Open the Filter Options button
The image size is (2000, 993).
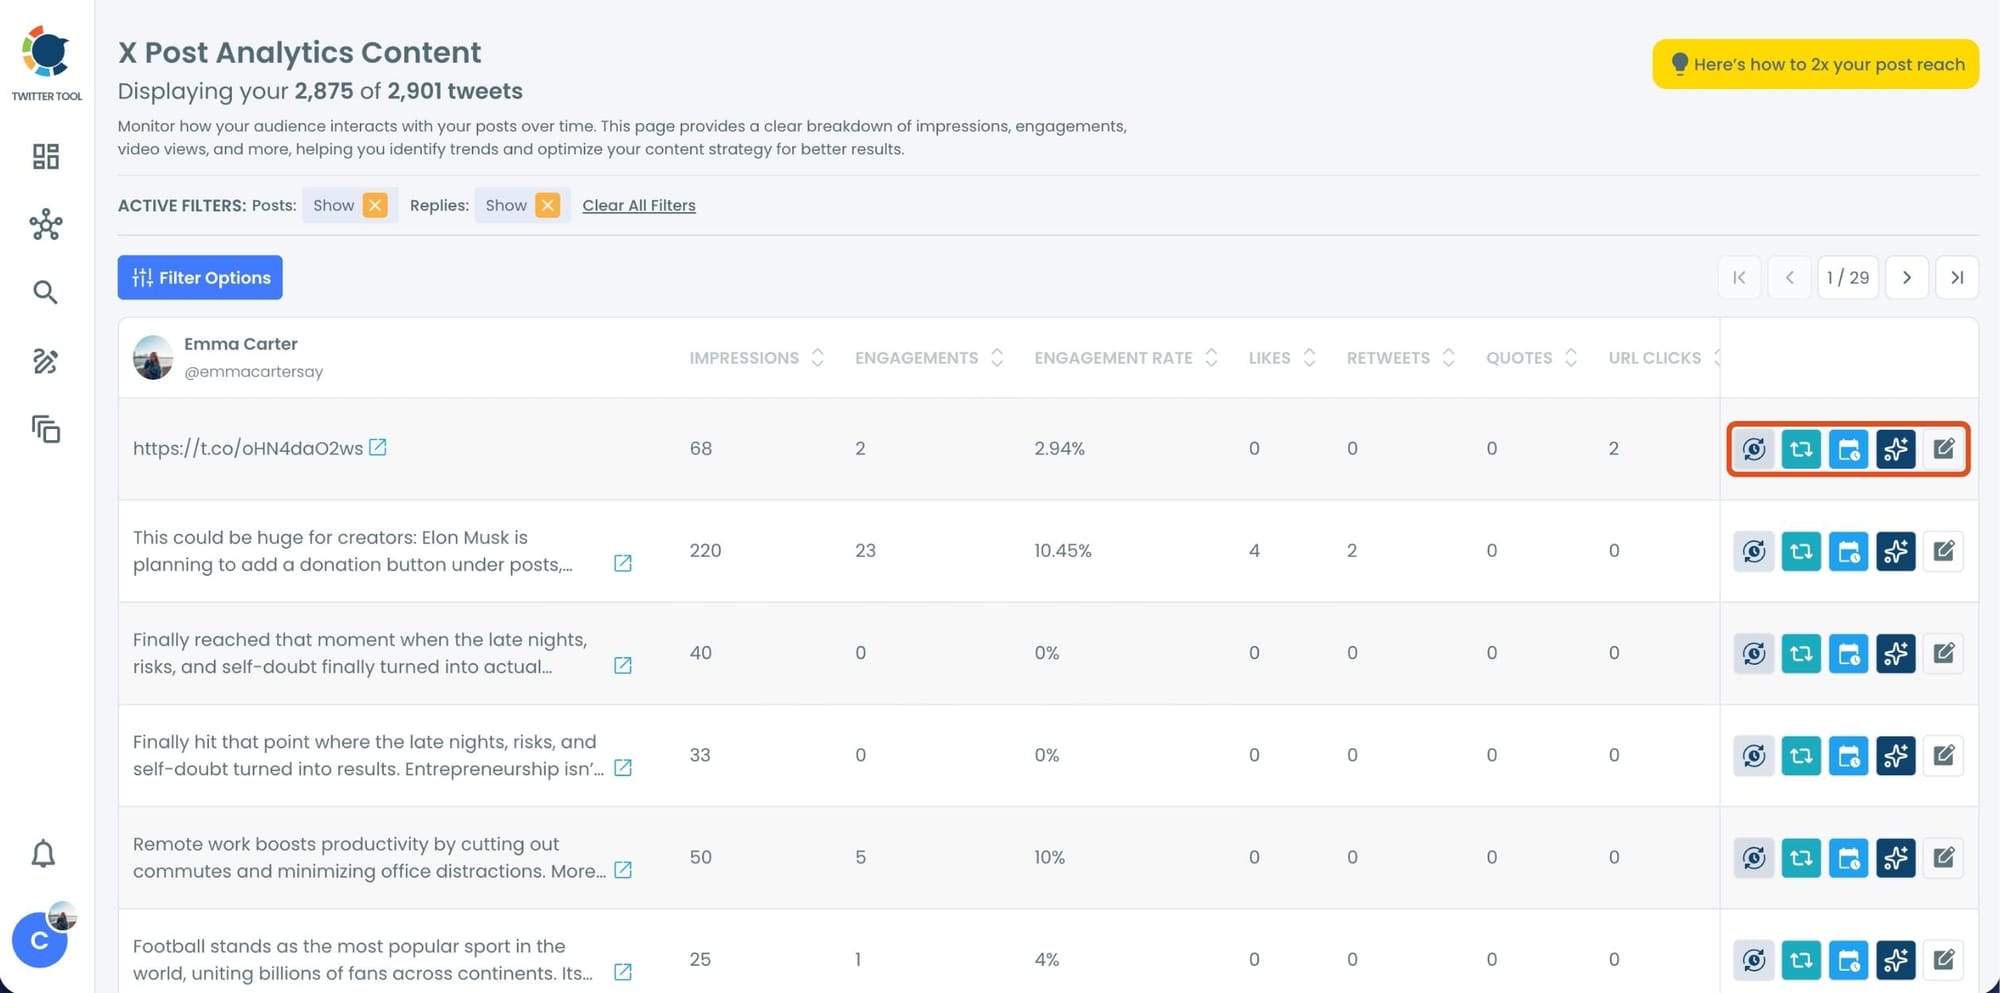(200, 278)
